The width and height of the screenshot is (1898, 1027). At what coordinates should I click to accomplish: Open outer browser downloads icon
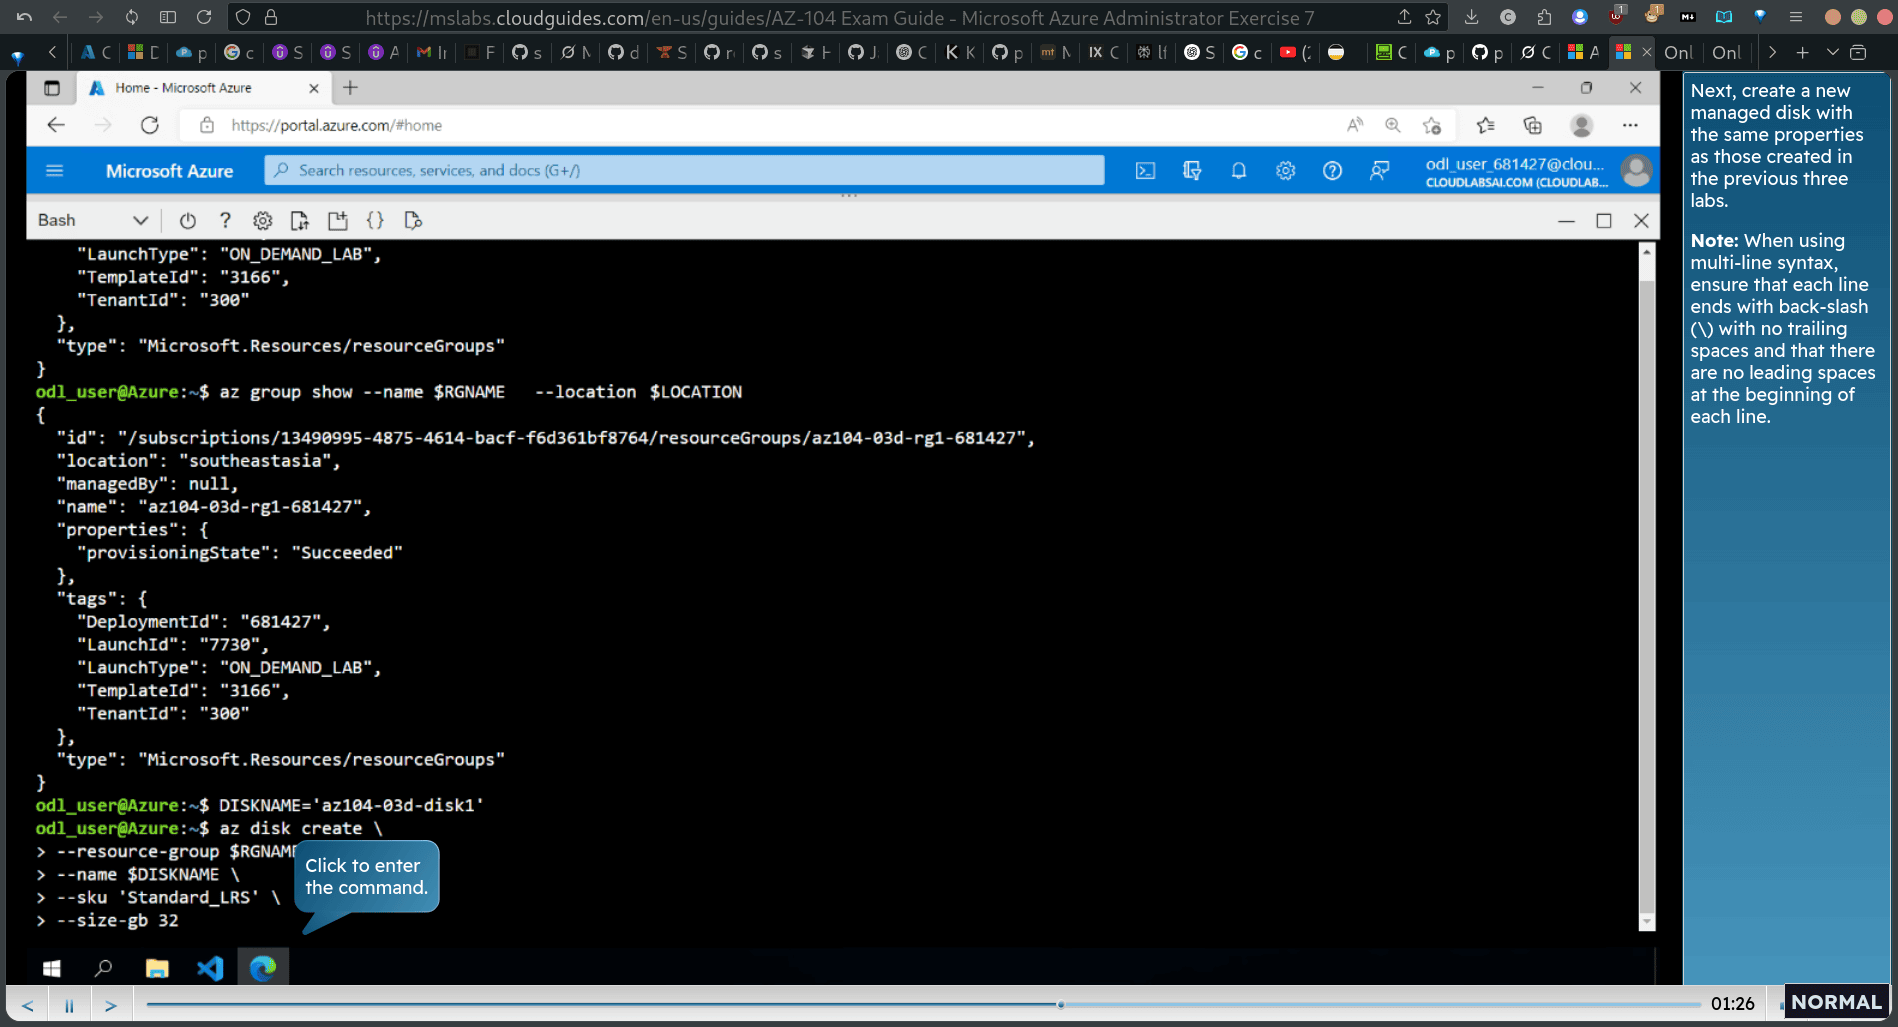[1471, 17]
